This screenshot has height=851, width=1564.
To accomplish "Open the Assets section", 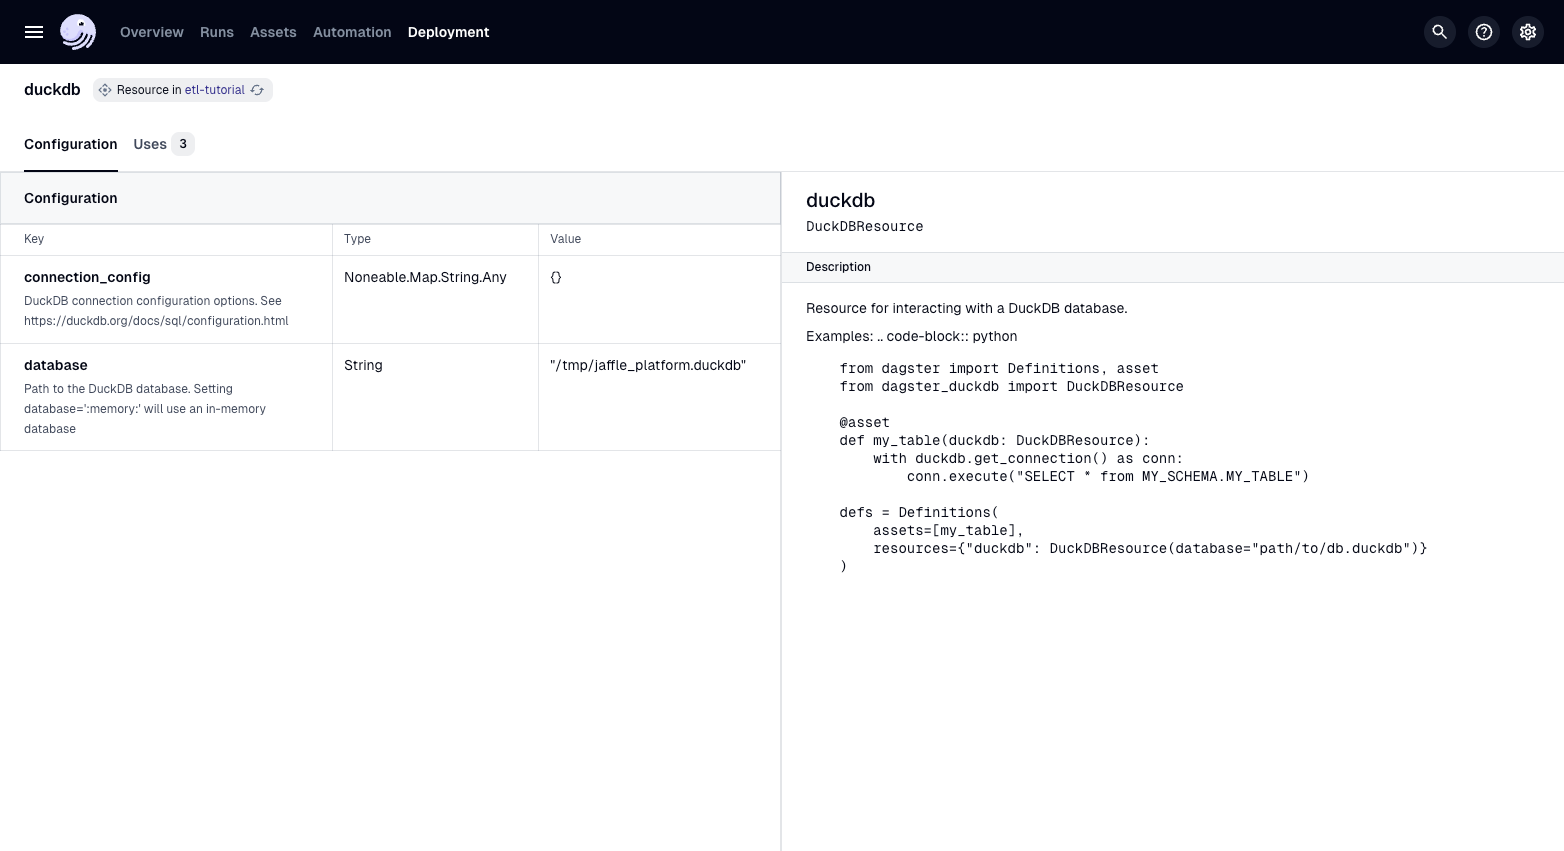I will 273,32.
